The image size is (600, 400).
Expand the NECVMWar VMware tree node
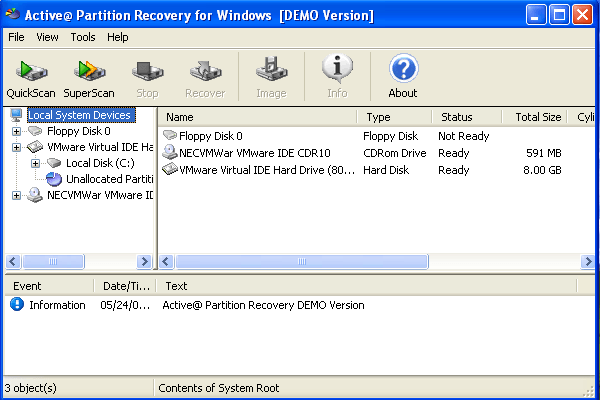(16, 196)
